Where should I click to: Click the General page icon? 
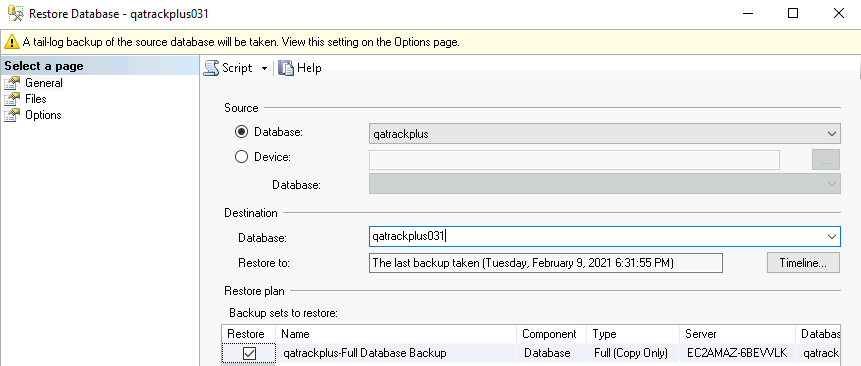tap(12, 83)
